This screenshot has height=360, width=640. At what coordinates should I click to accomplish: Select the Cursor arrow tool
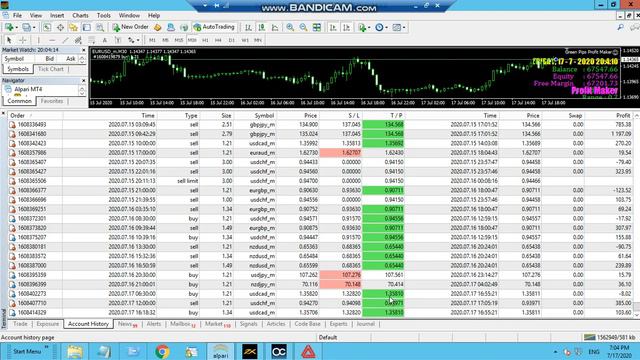pyautogui.click(x=9, y=40)
